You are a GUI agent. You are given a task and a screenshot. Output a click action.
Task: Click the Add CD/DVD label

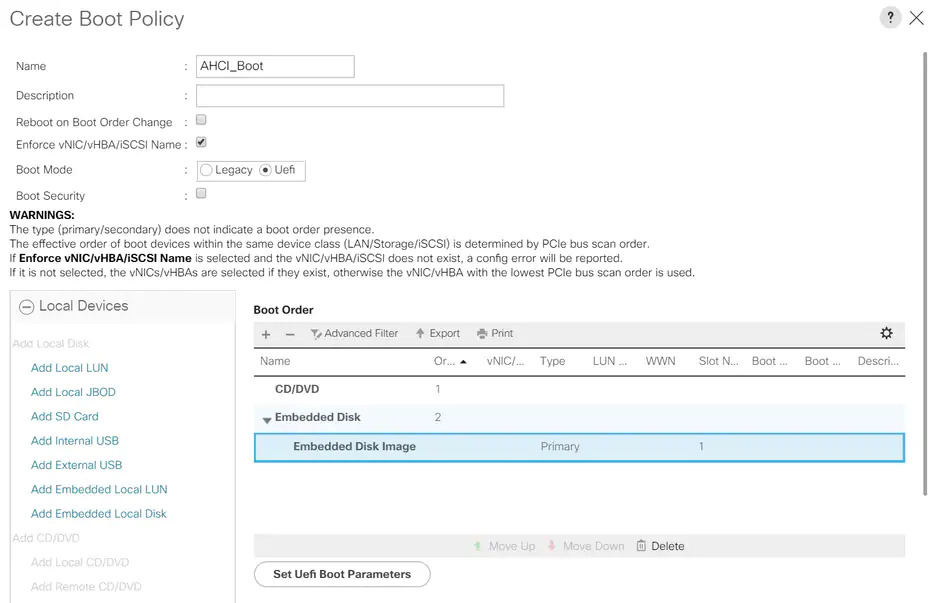(x=46, y=538)
